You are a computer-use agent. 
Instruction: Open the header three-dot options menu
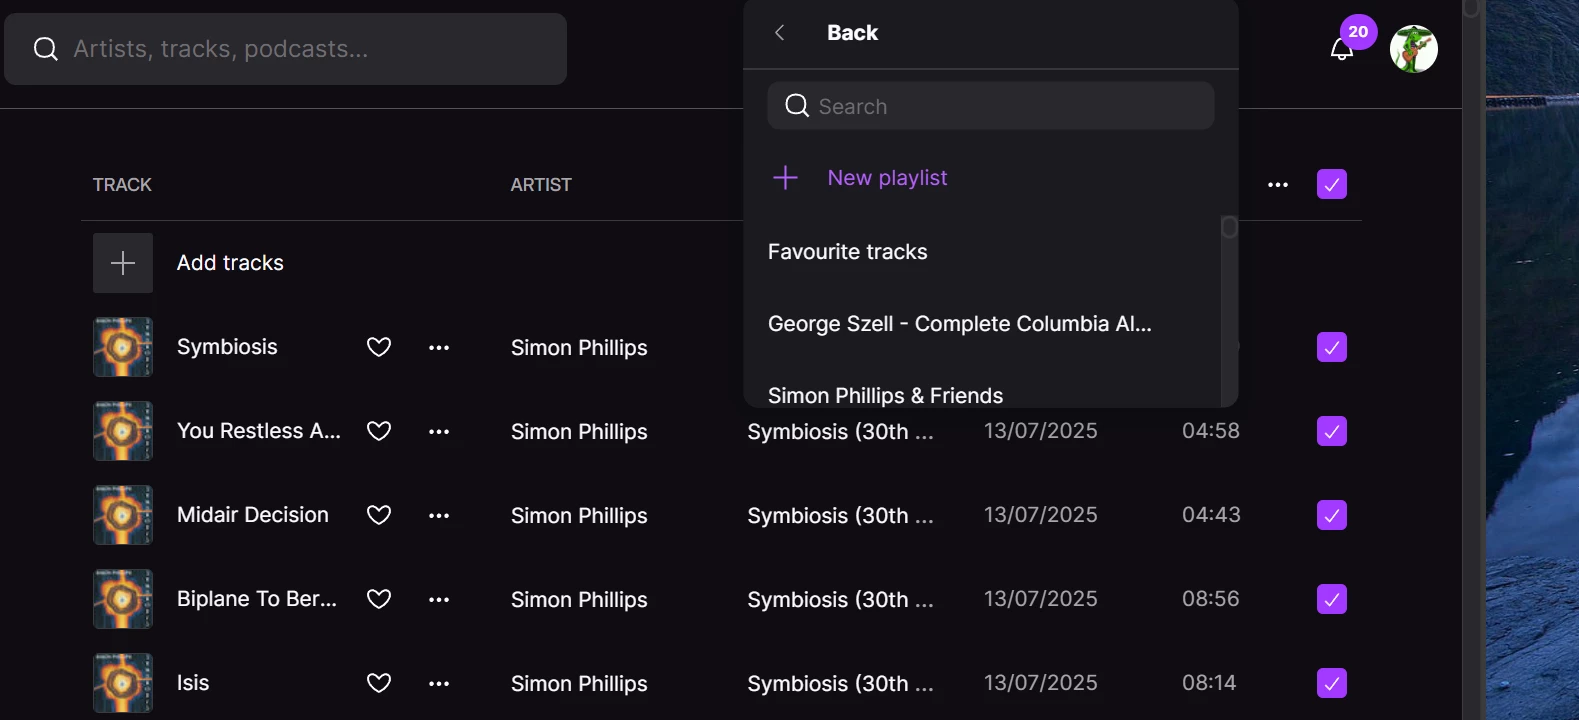coord(1277,185)
